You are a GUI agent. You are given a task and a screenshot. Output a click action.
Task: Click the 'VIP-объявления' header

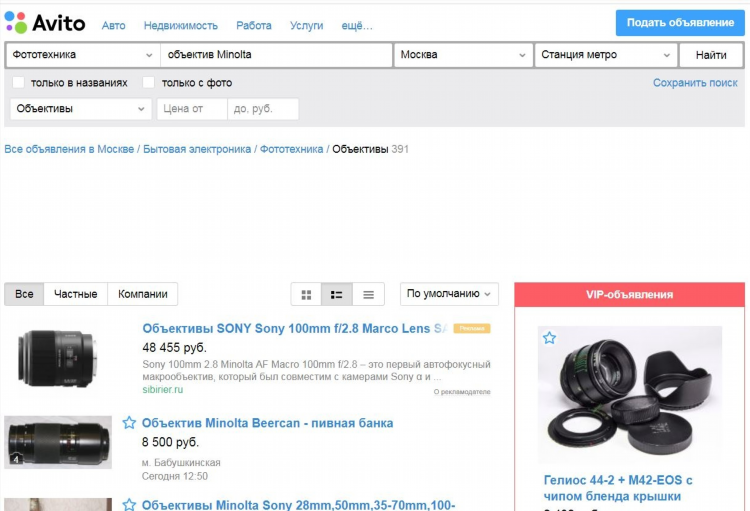(x=629, y=295)
